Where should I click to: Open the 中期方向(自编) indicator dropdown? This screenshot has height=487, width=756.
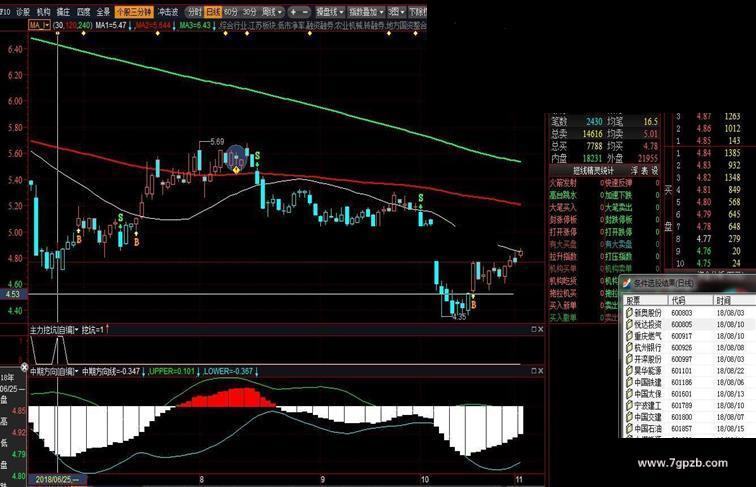[54, 371]
